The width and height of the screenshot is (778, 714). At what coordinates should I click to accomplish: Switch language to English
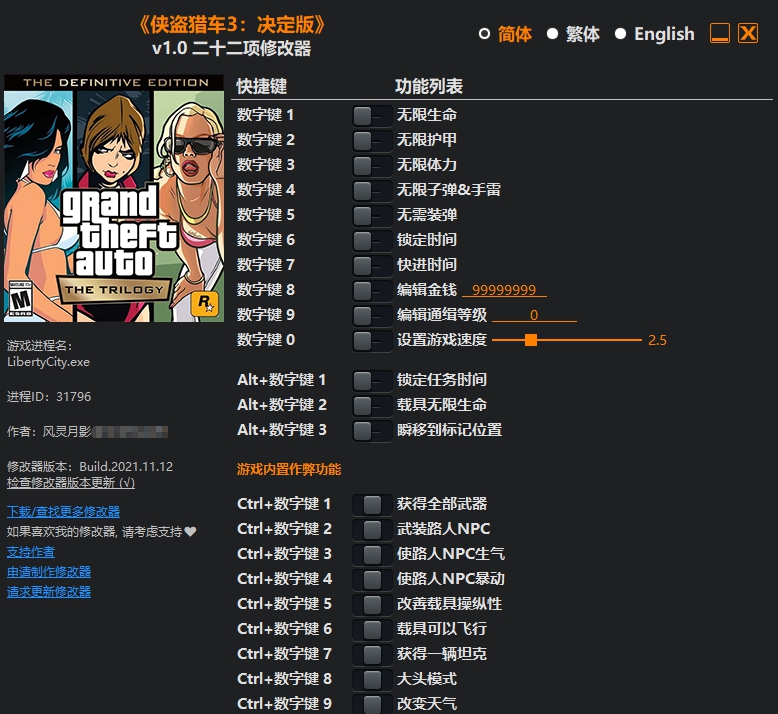[620, 34]
